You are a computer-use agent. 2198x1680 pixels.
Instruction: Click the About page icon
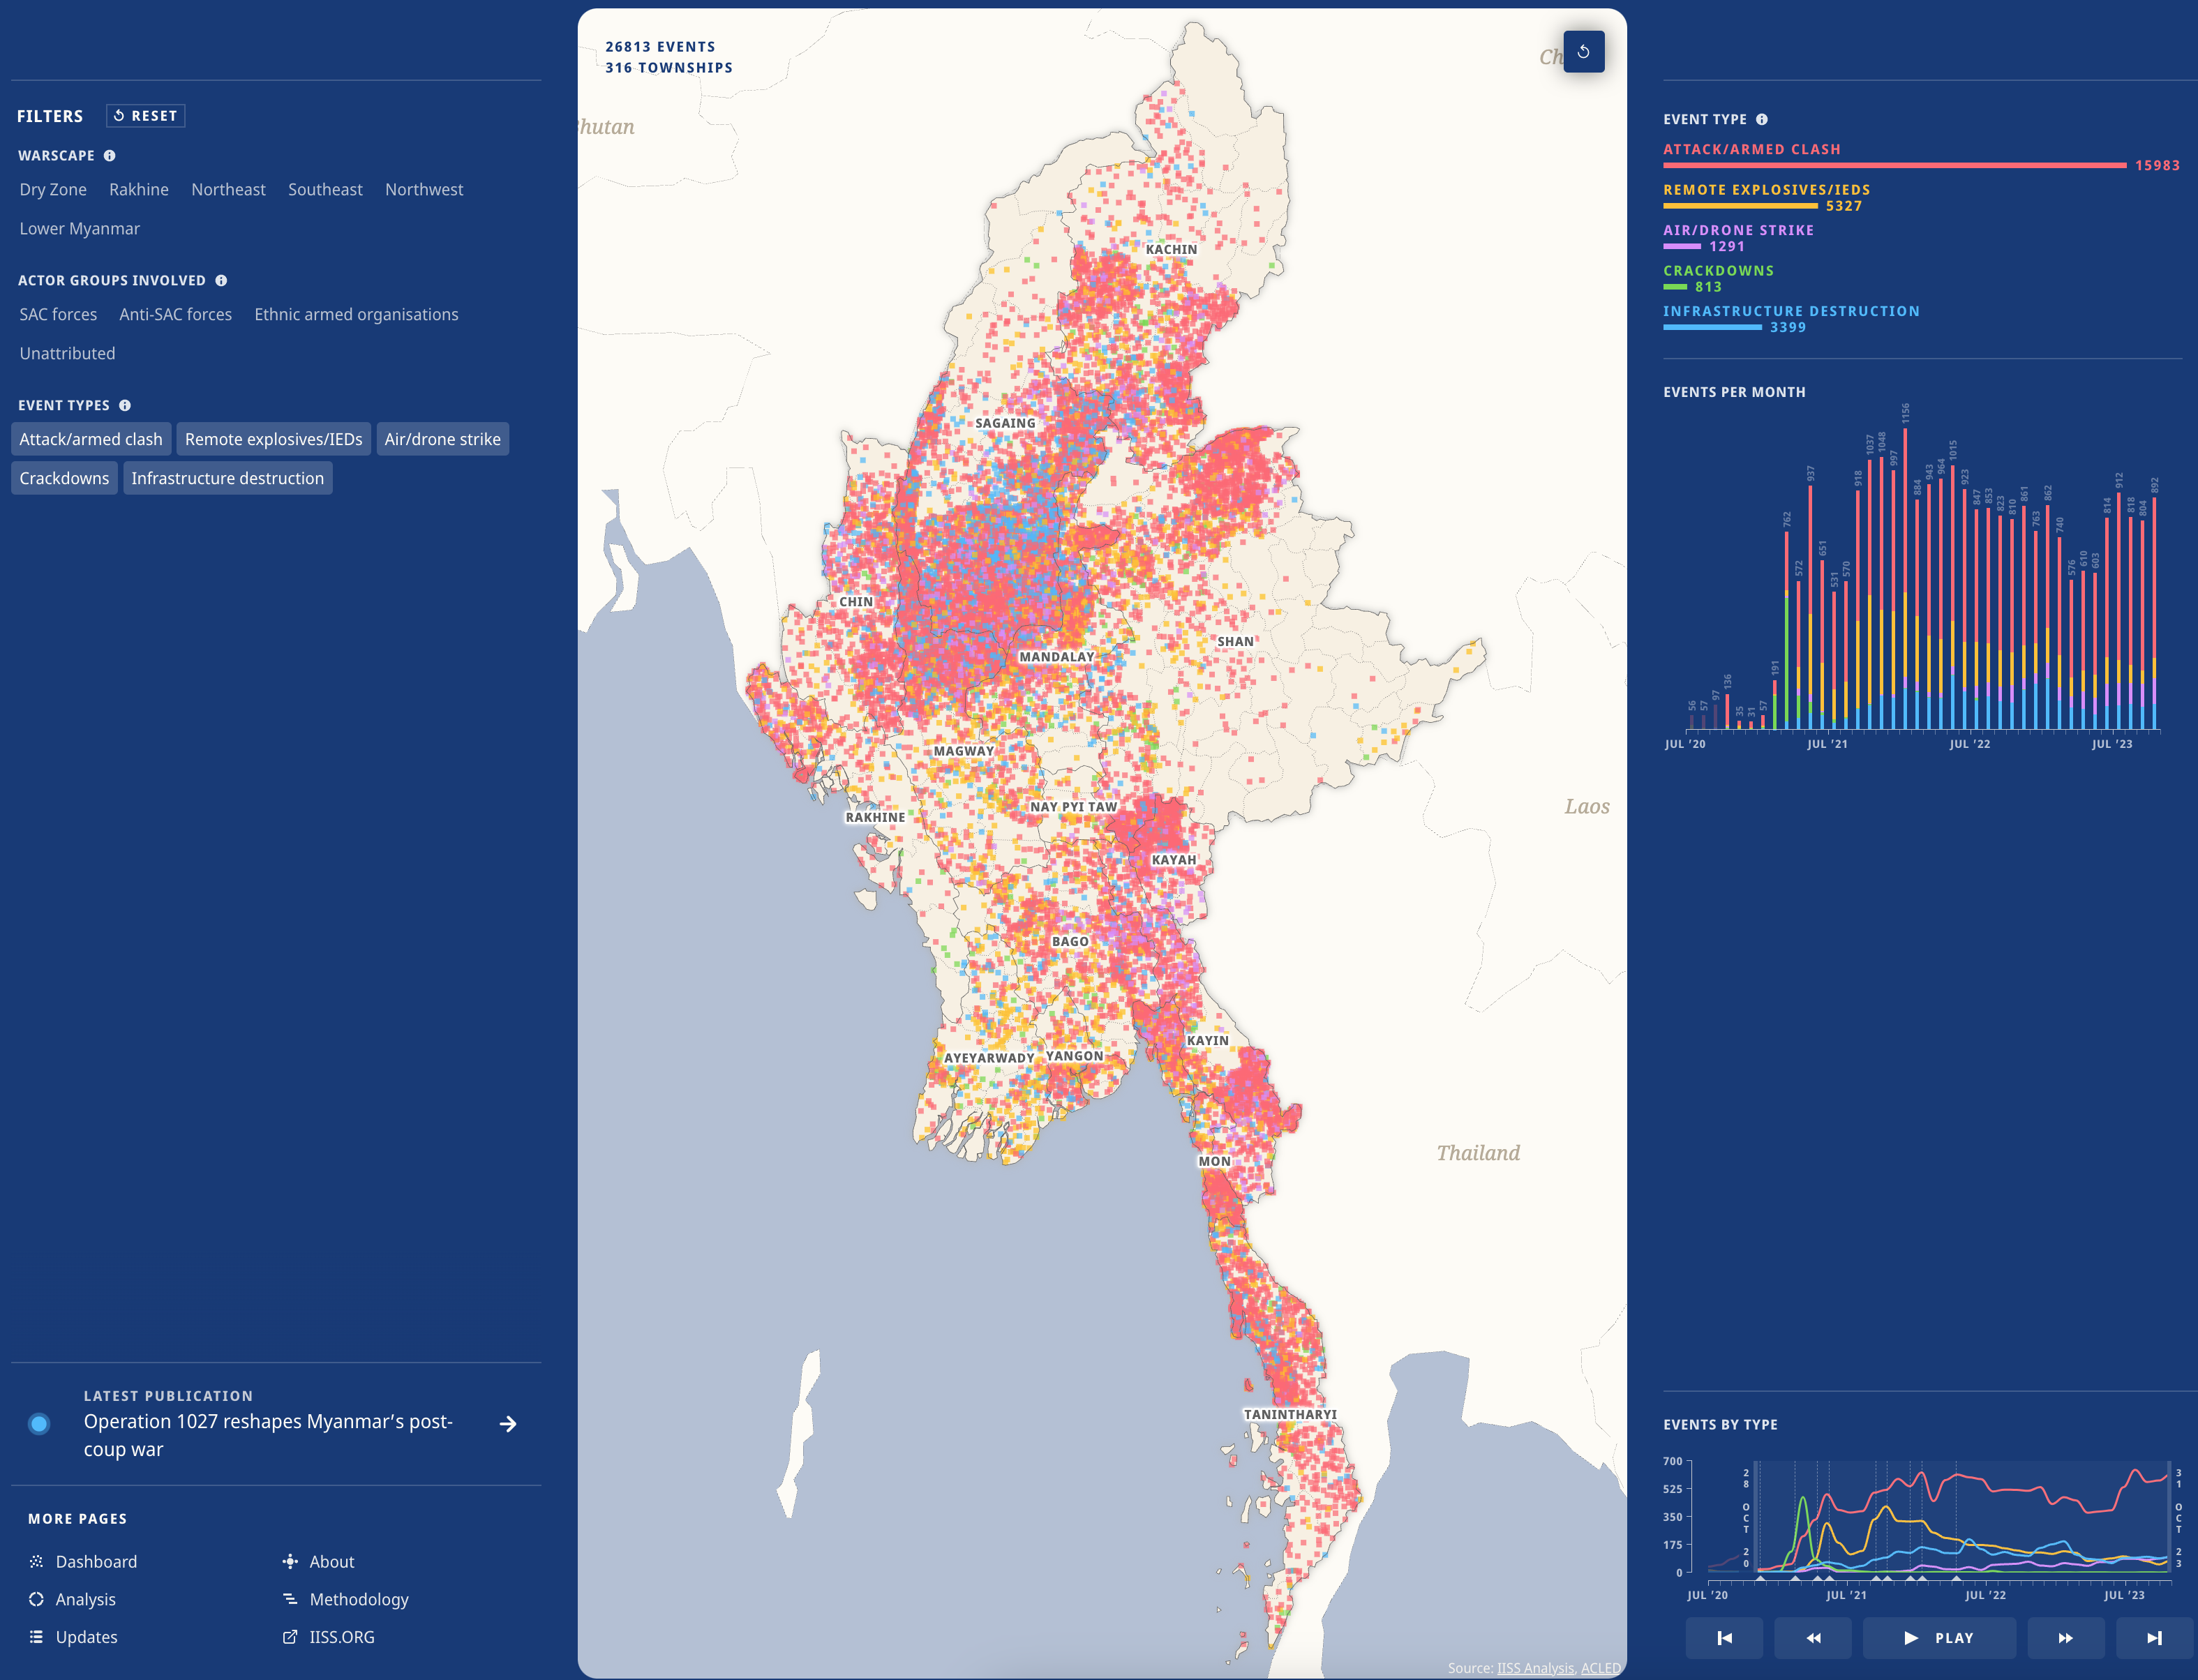pyautogui.click(x=290, y=1561)
